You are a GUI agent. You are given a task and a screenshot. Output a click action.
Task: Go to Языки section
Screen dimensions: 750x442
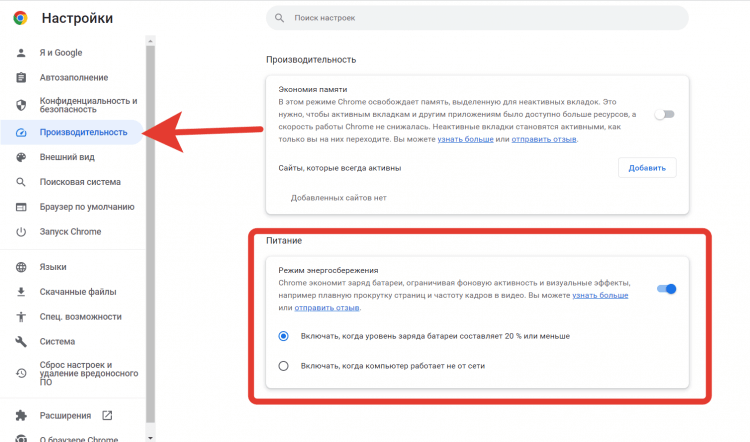point(53,267)
